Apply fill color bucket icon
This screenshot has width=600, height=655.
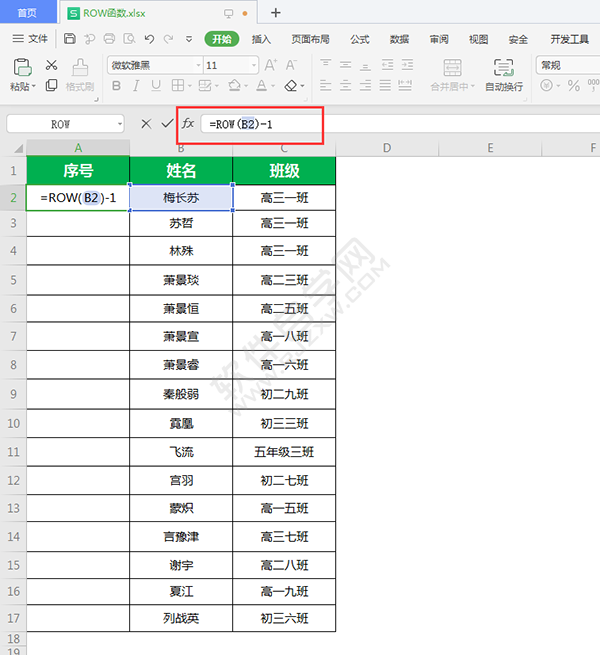coord(234,86)
